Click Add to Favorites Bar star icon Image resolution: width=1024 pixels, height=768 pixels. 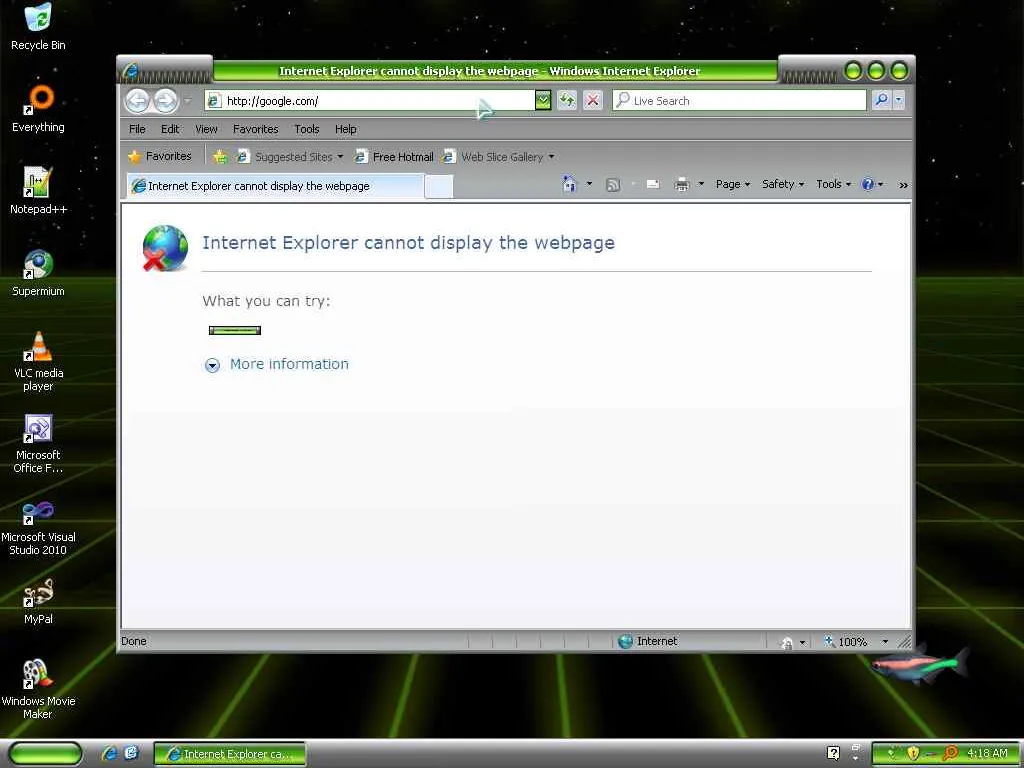pyautogui.click(x=220, y=157)
